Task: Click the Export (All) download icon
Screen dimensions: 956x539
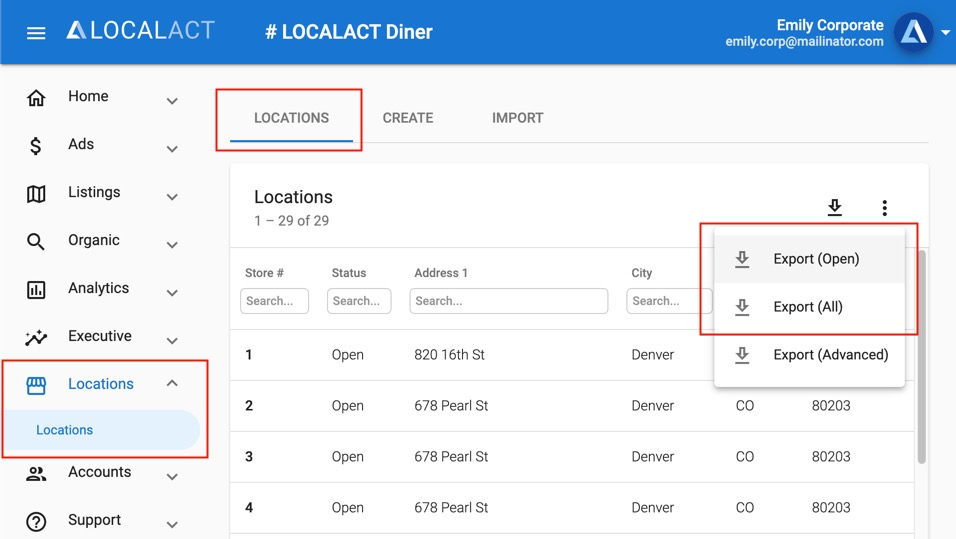Action: click(742, 307)
